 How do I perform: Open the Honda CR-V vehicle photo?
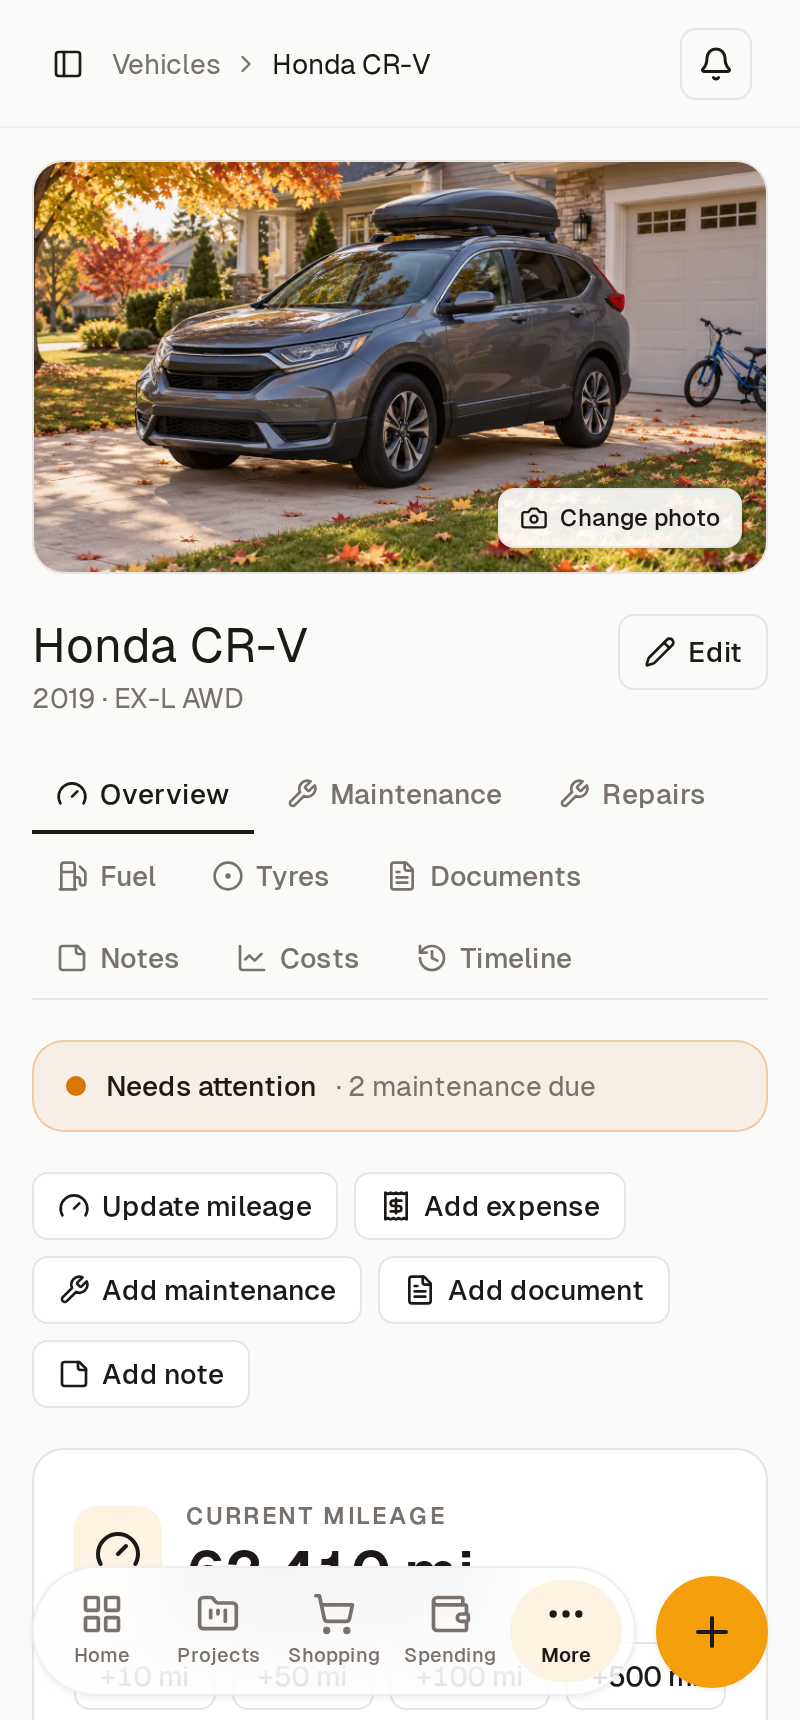[x=400, y=367]
